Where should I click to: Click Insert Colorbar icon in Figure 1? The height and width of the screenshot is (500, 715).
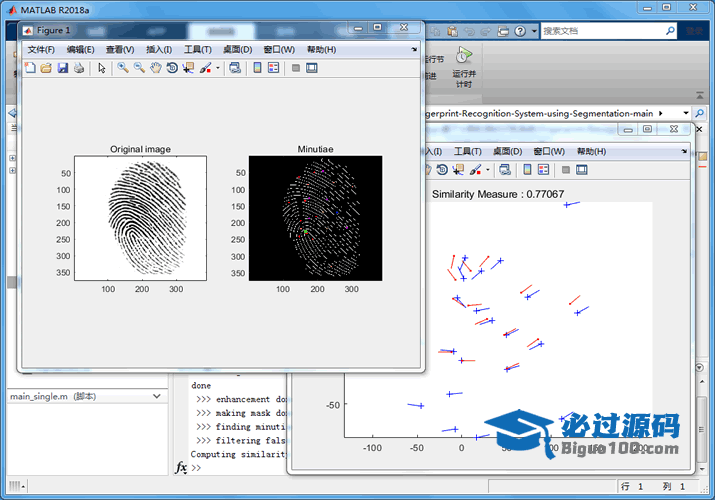coord(257,68)
